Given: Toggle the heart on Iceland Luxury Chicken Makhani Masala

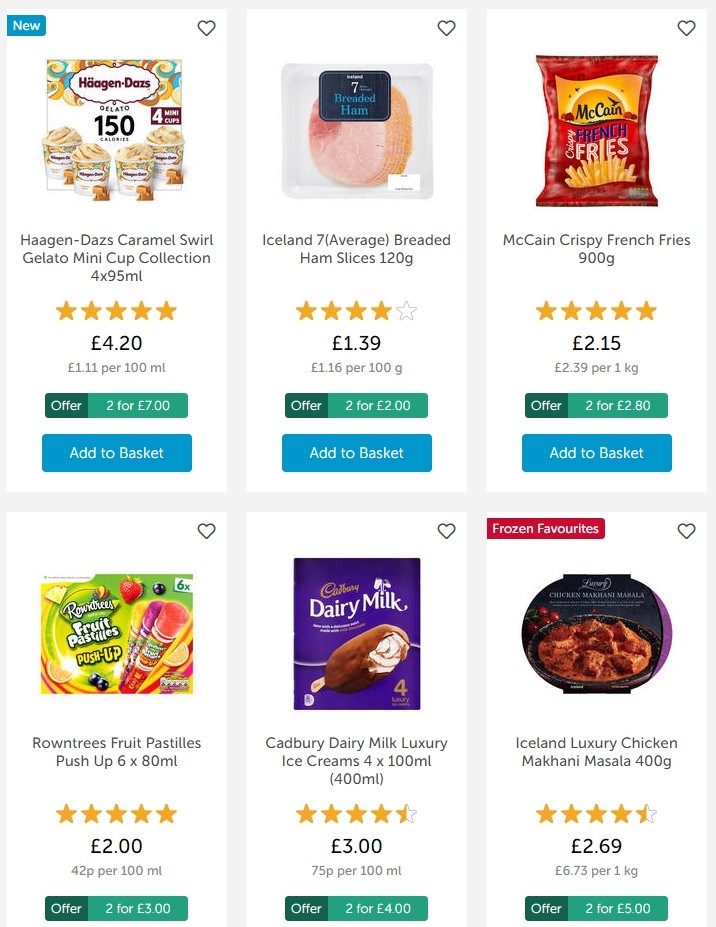Looking at the screenshot, I should (x=686, y=531).
